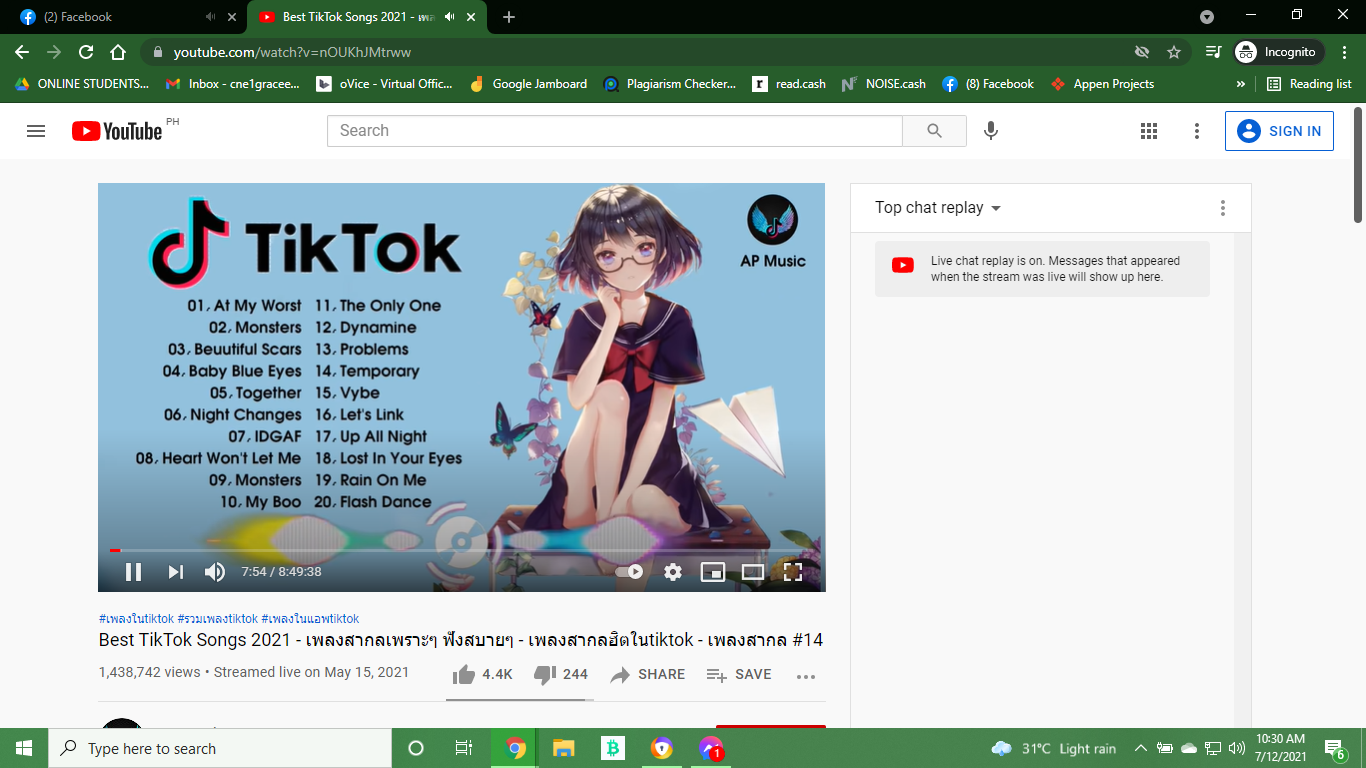Screen dimensions: 1366x768
Task: Open the Google Jamboard bookmark
Action: [529, 84]
